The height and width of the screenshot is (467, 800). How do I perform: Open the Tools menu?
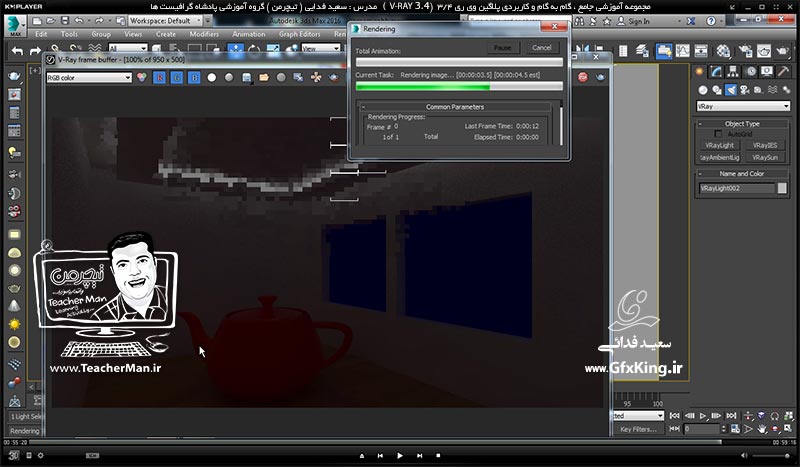69,34
